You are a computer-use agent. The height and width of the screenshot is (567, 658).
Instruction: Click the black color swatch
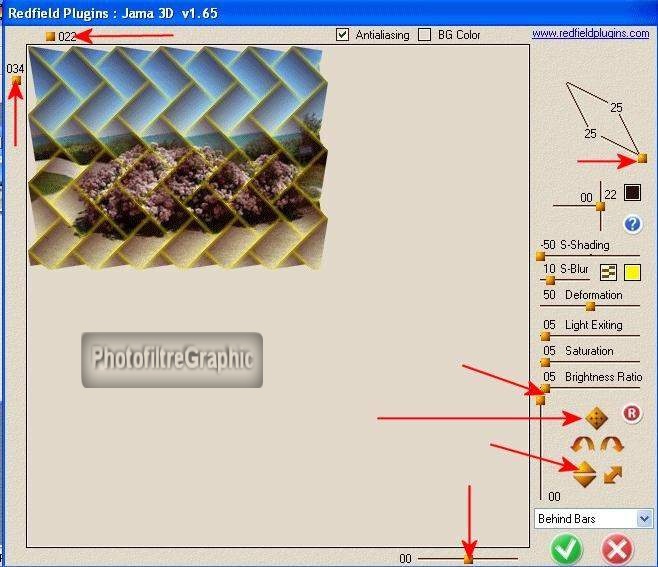pos(632,192)
